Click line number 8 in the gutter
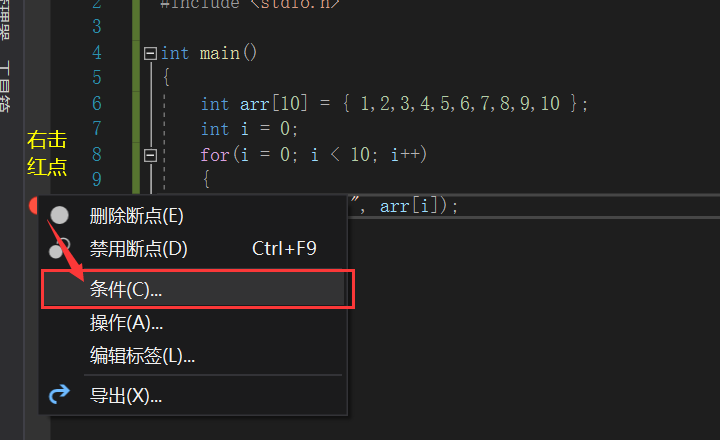The width and height of the screenshot is (720, 440). [x=96, y=155]
